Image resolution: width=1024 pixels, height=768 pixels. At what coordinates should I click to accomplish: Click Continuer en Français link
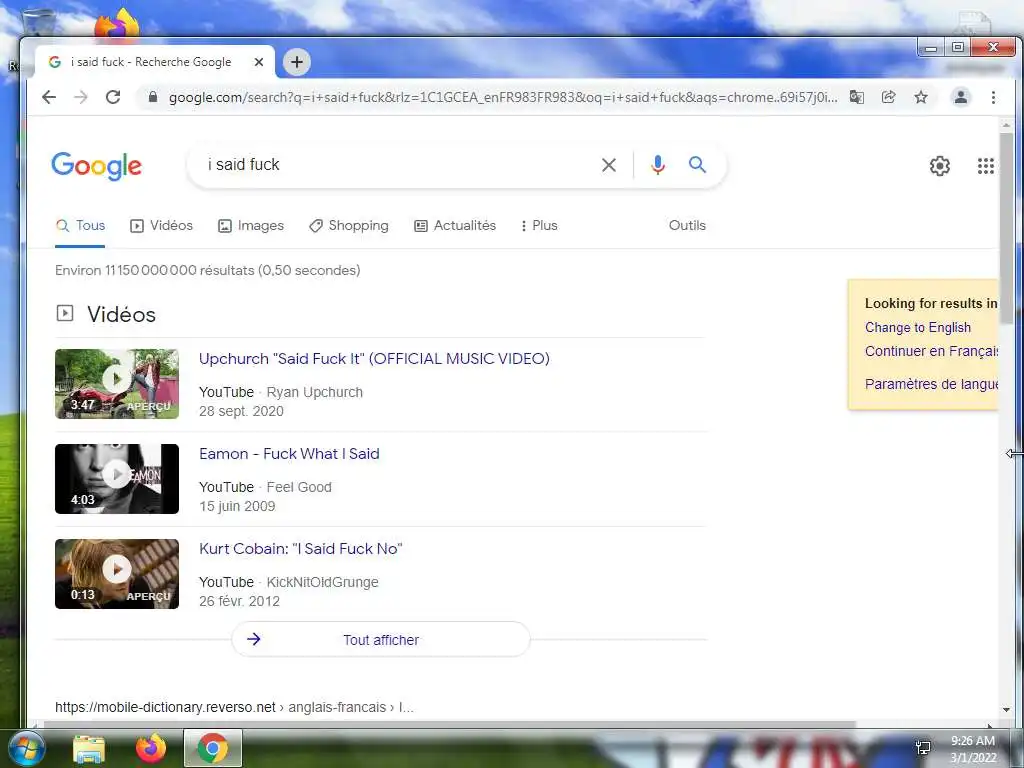click(931, 351)
